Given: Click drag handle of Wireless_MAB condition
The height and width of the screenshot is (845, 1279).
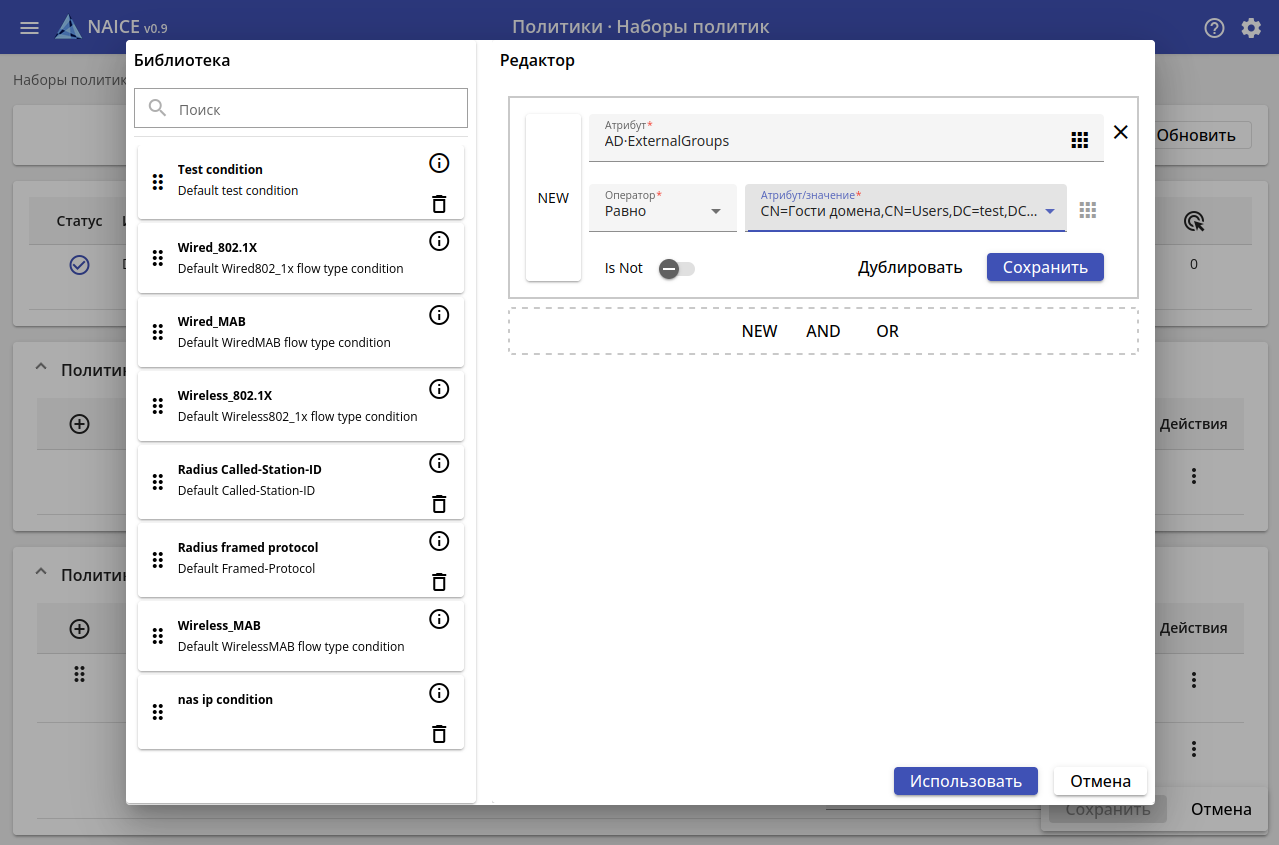Looking at the screenshot, I should [x=157, y=636].
